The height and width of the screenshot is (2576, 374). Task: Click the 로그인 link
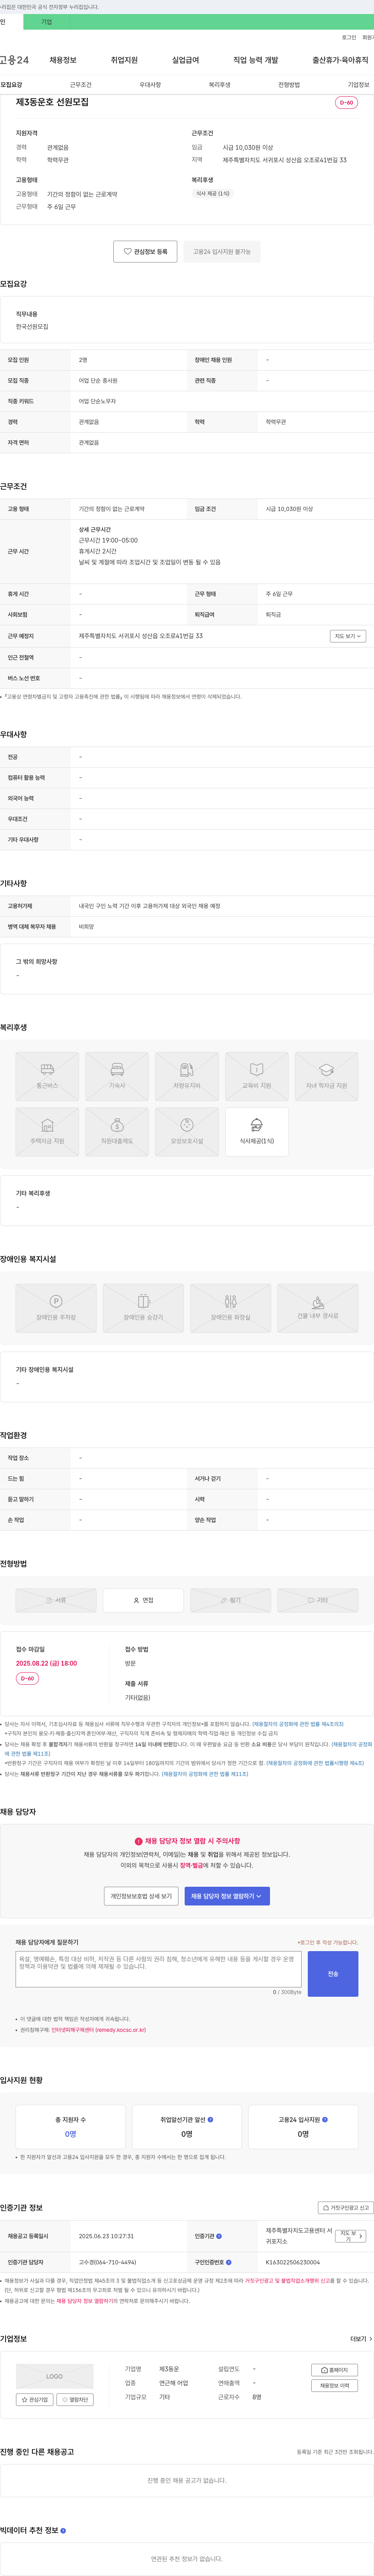(349, 37)
